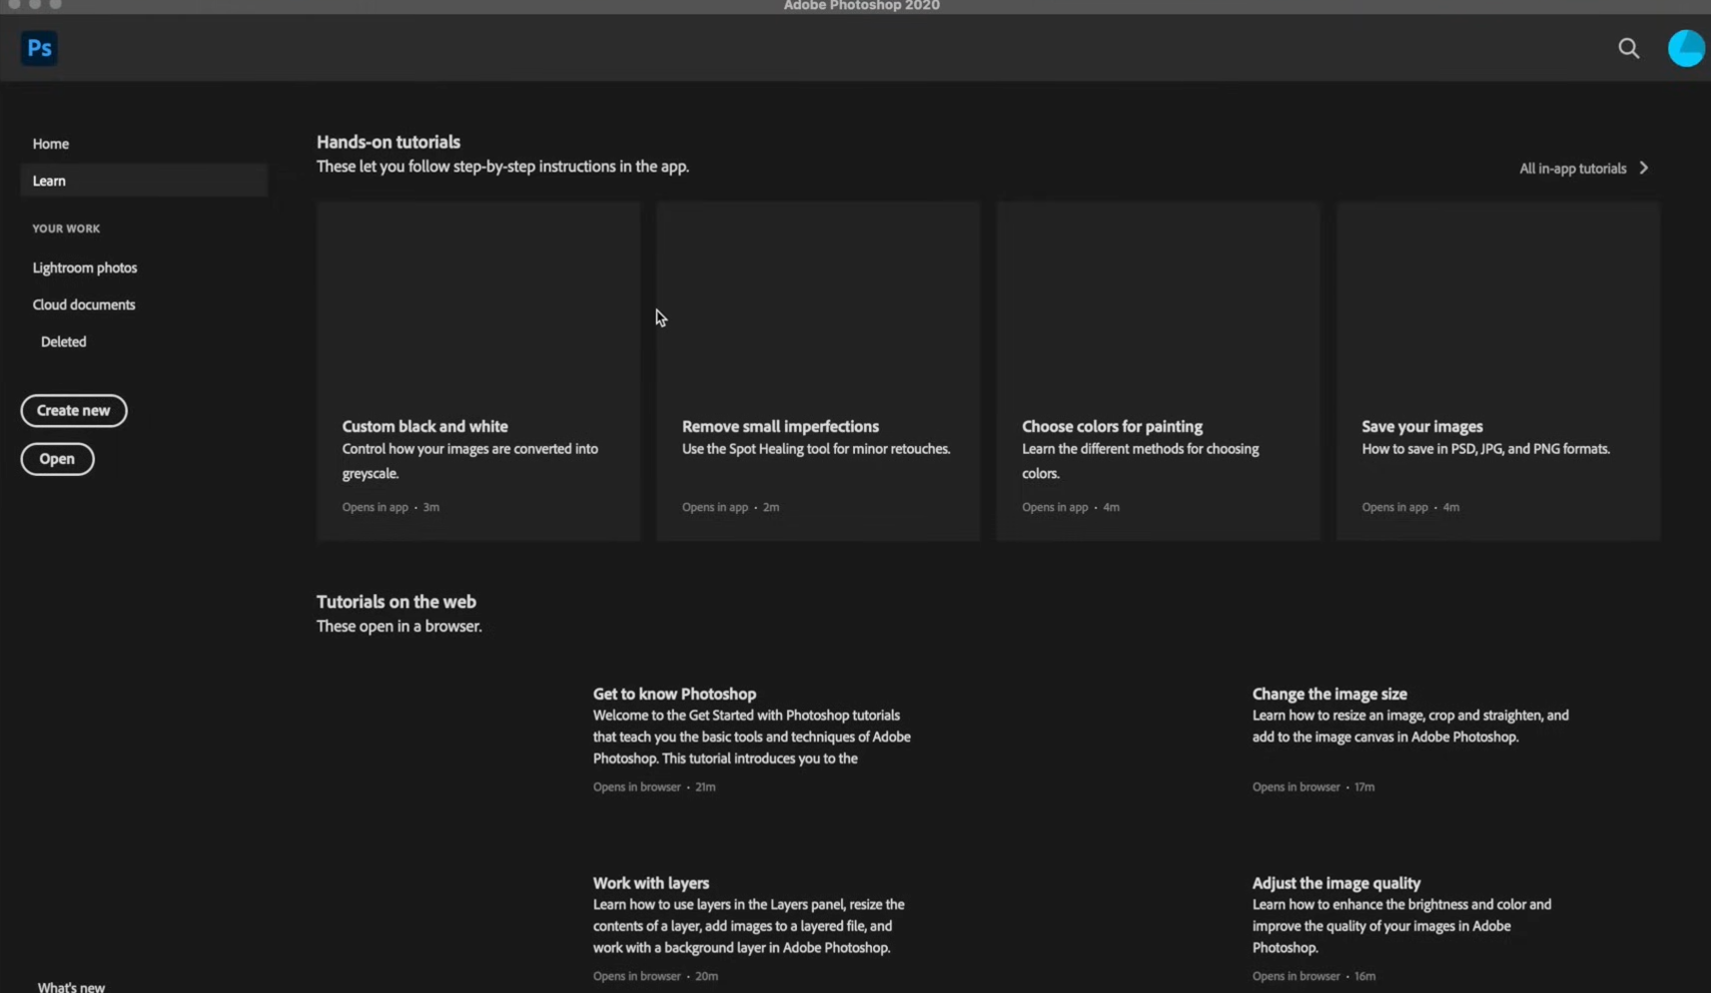Click the Open button
Screen dimensions: 1711x993
(57, 458)
